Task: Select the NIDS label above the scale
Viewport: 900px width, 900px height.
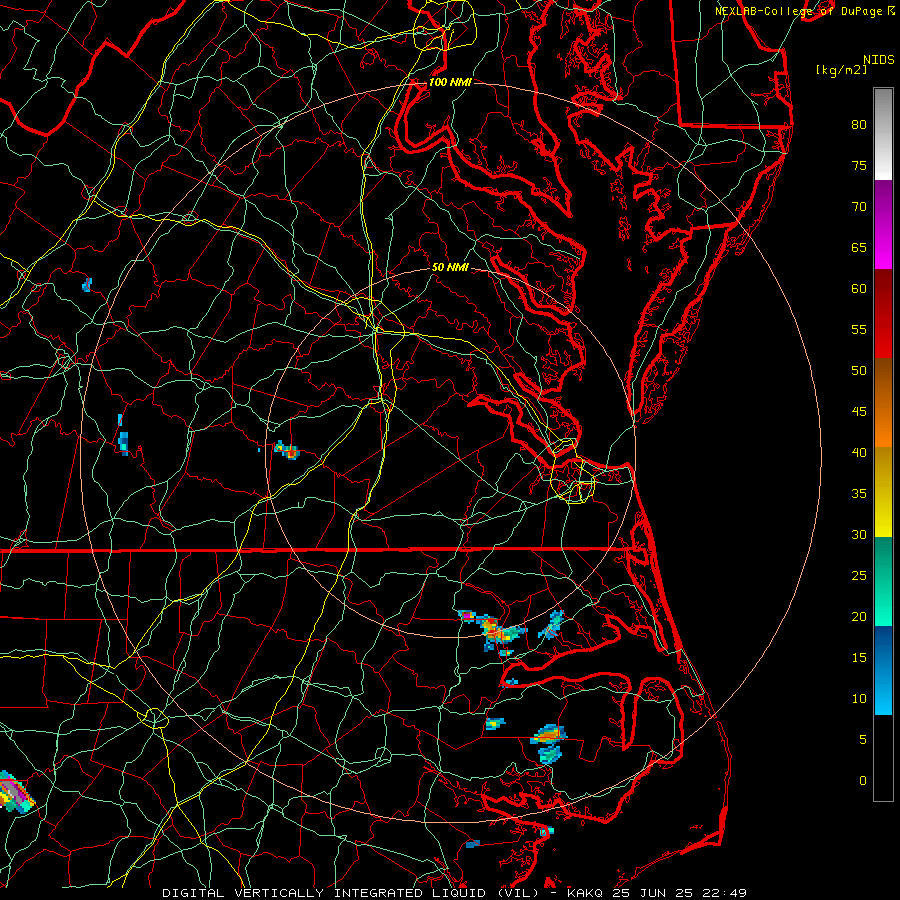Action: tap(878, 60)
